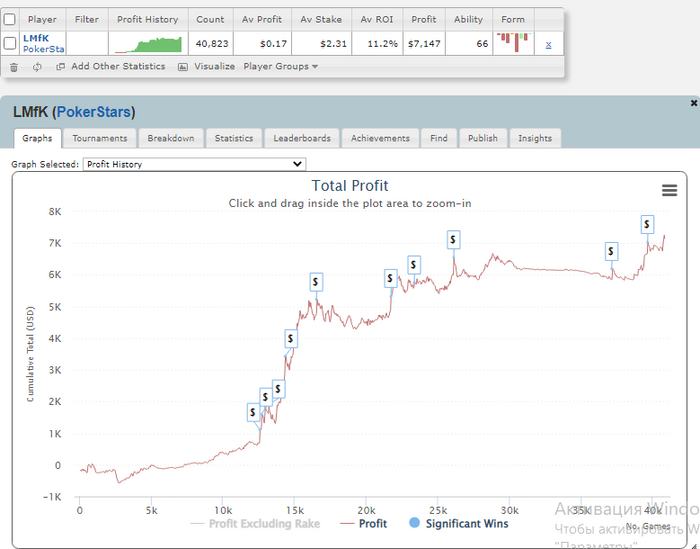Click the PokerSta network link in table row
Screen dimensions: 700x549
click(44, 49)
